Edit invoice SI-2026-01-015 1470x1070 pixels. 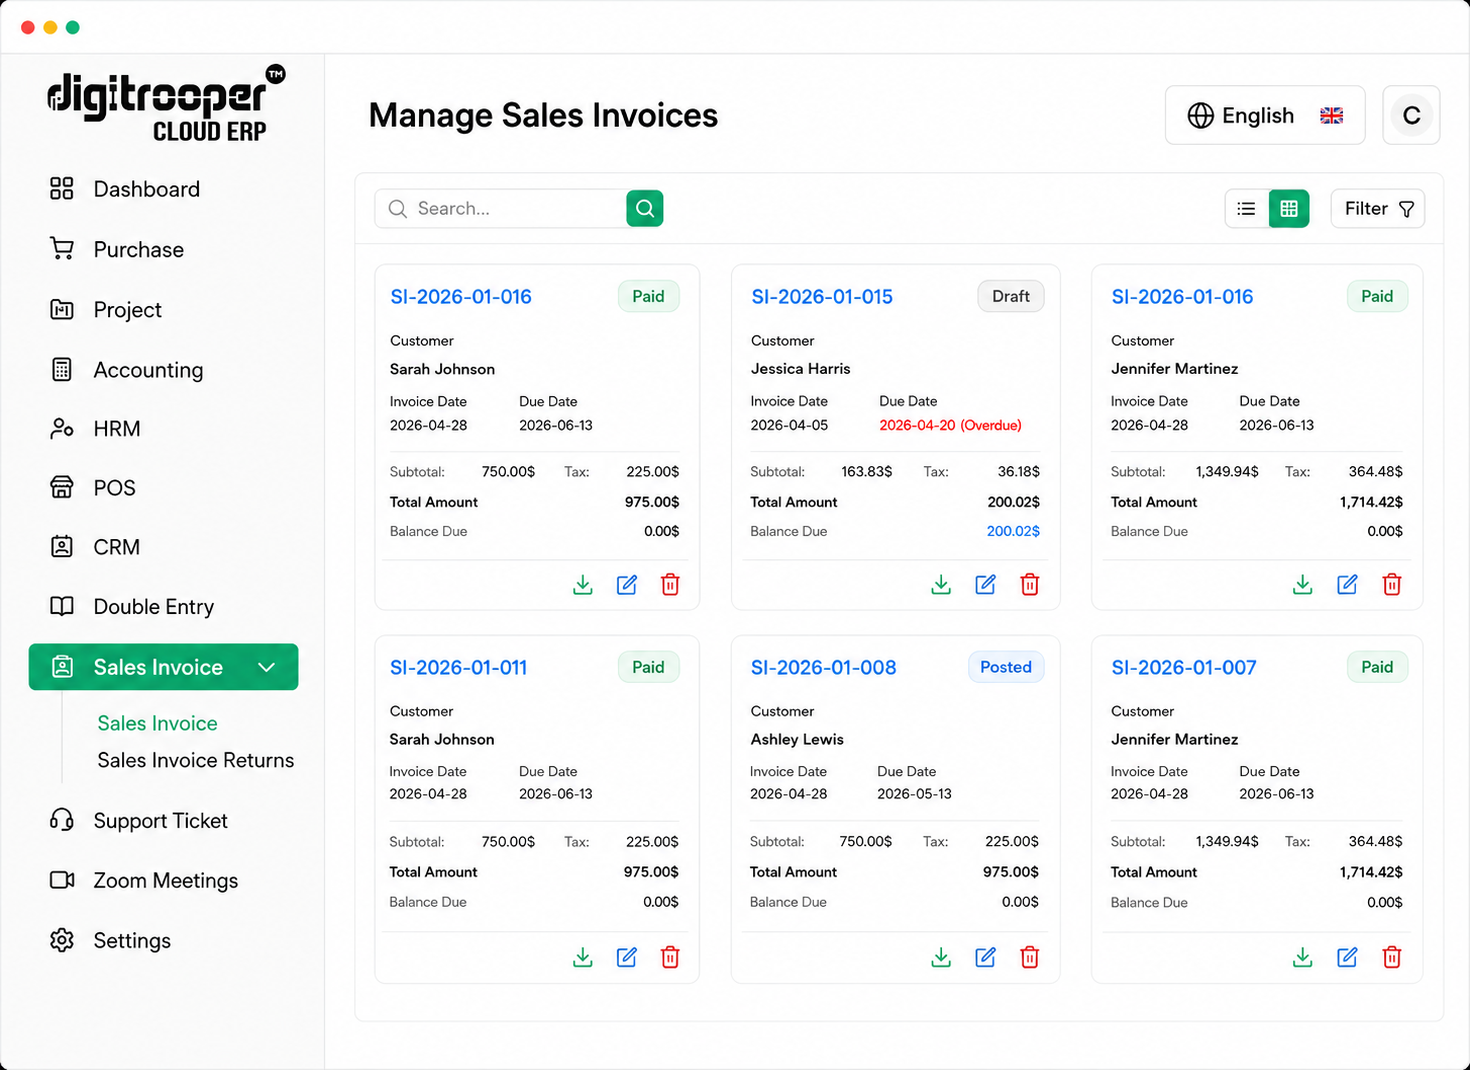click(x=985, y=584)
